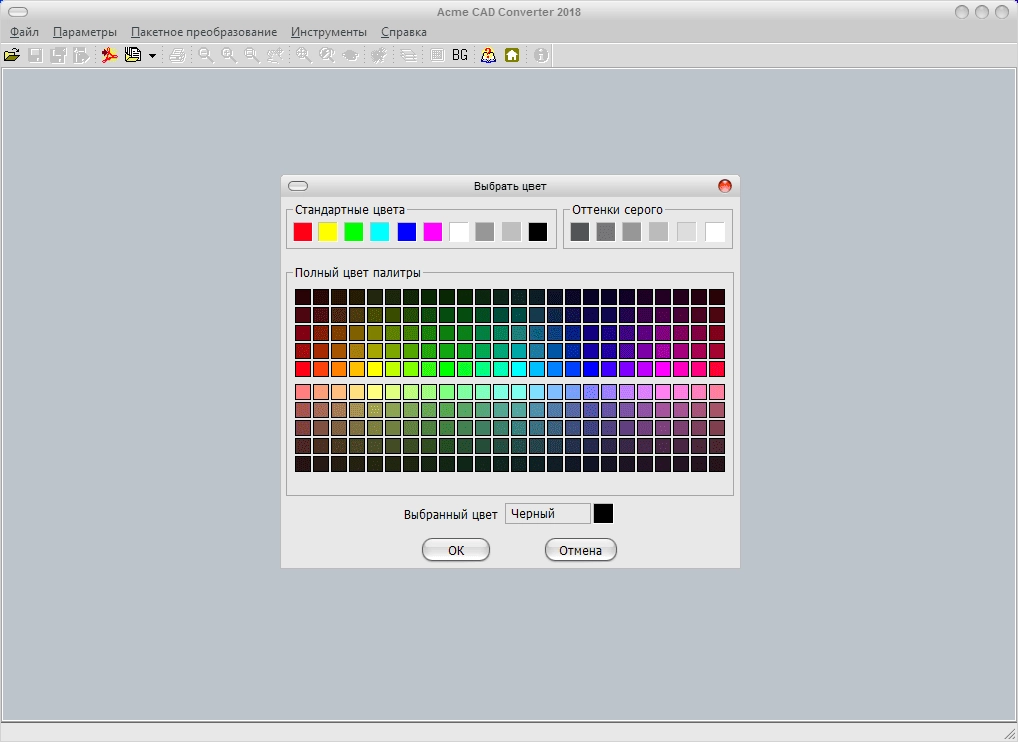Click the batch convert documents icon
The height and width of the screenshot is (742, 1018).
point(133,55)
